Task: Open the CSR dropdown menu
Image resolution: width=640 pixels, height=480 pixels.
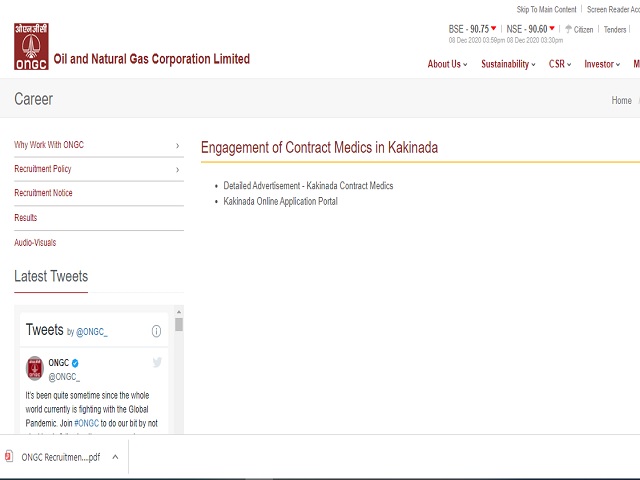Action: coord(560,64)
